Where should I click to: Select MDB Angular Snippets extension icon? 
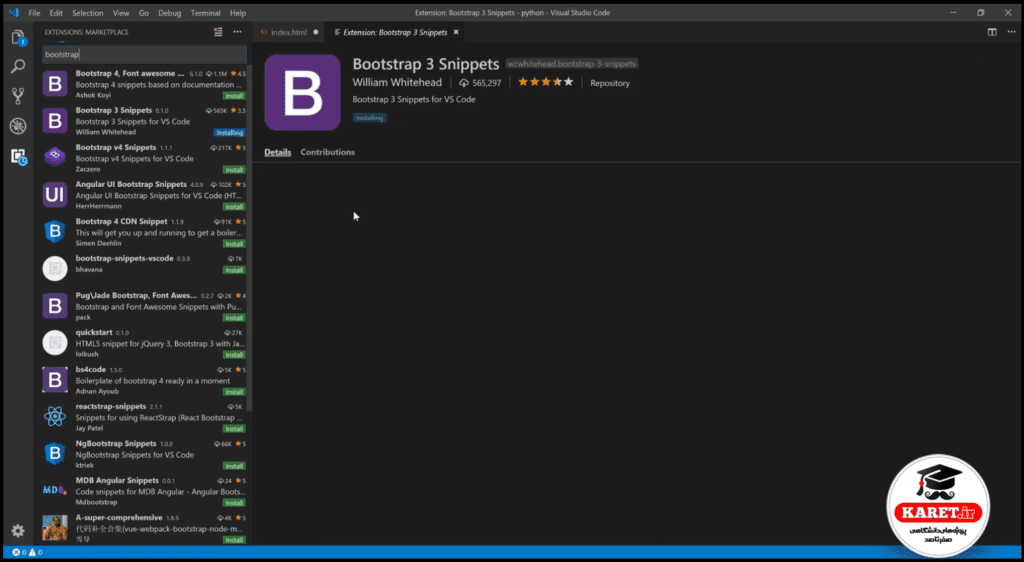[55, 490]
